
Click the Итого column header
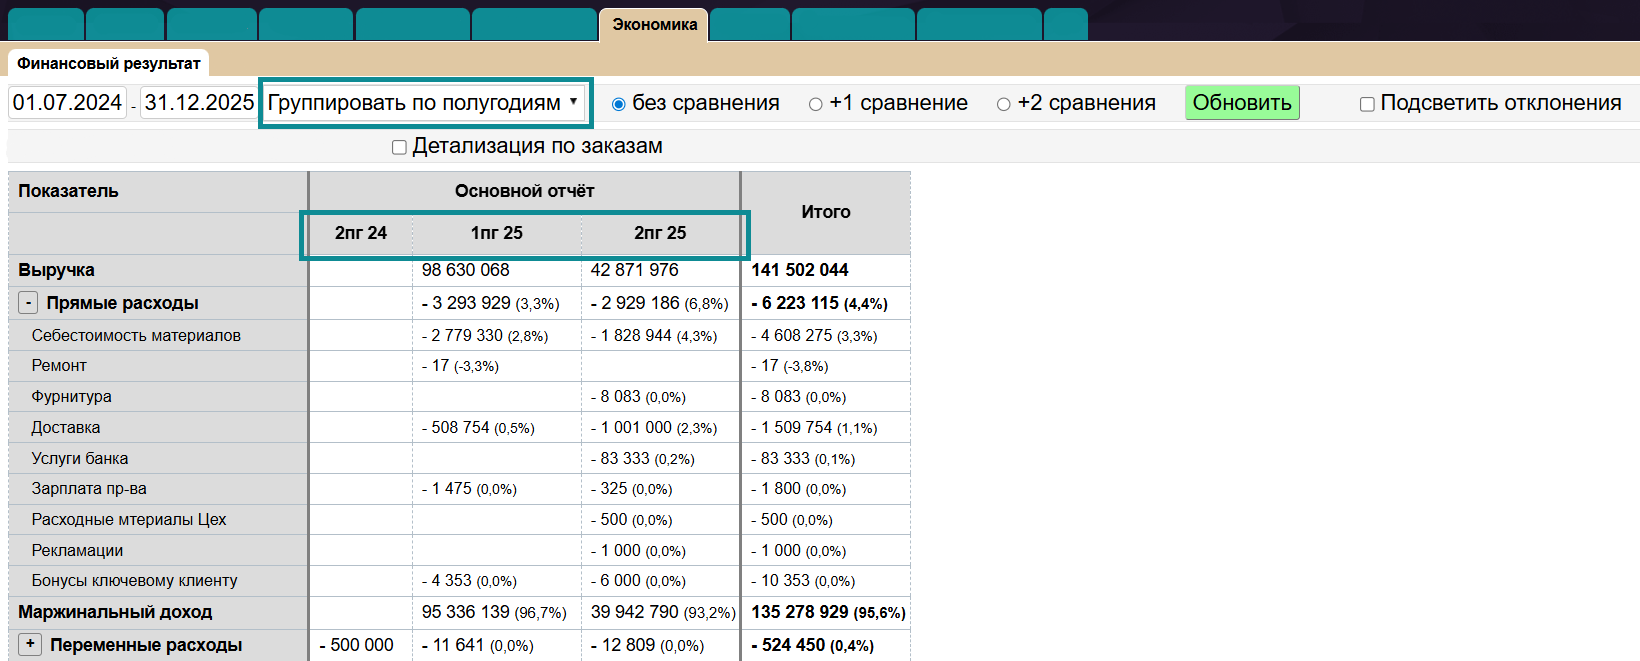tap(825, 212)
